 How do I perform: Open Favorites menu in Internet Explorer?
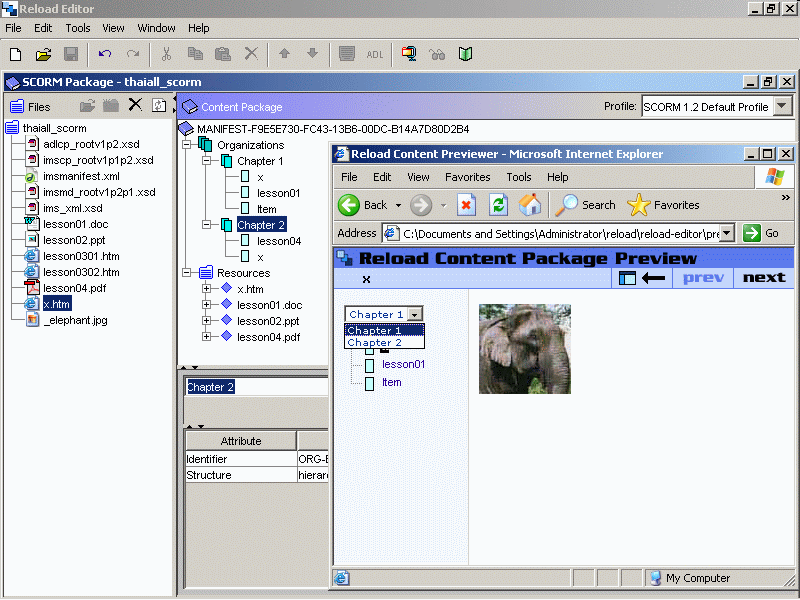467,177
